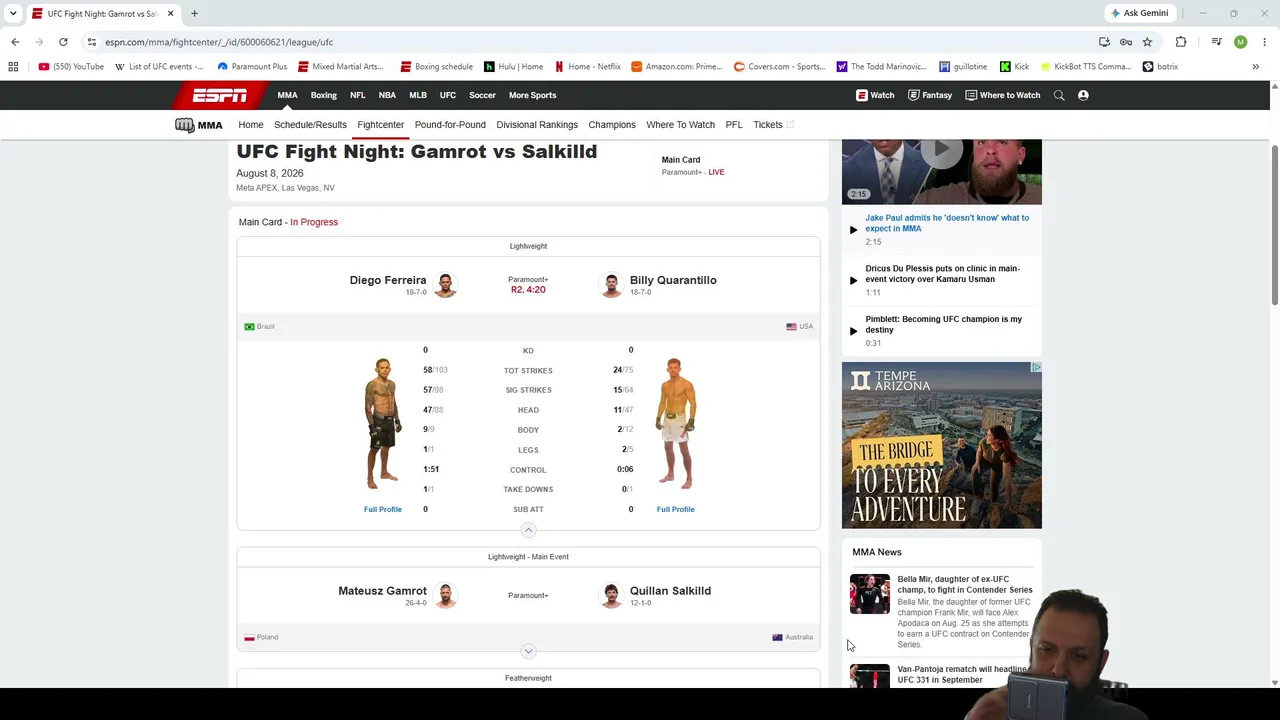
Task: Open the Kick bookmark
Action: coord(1014,67)
